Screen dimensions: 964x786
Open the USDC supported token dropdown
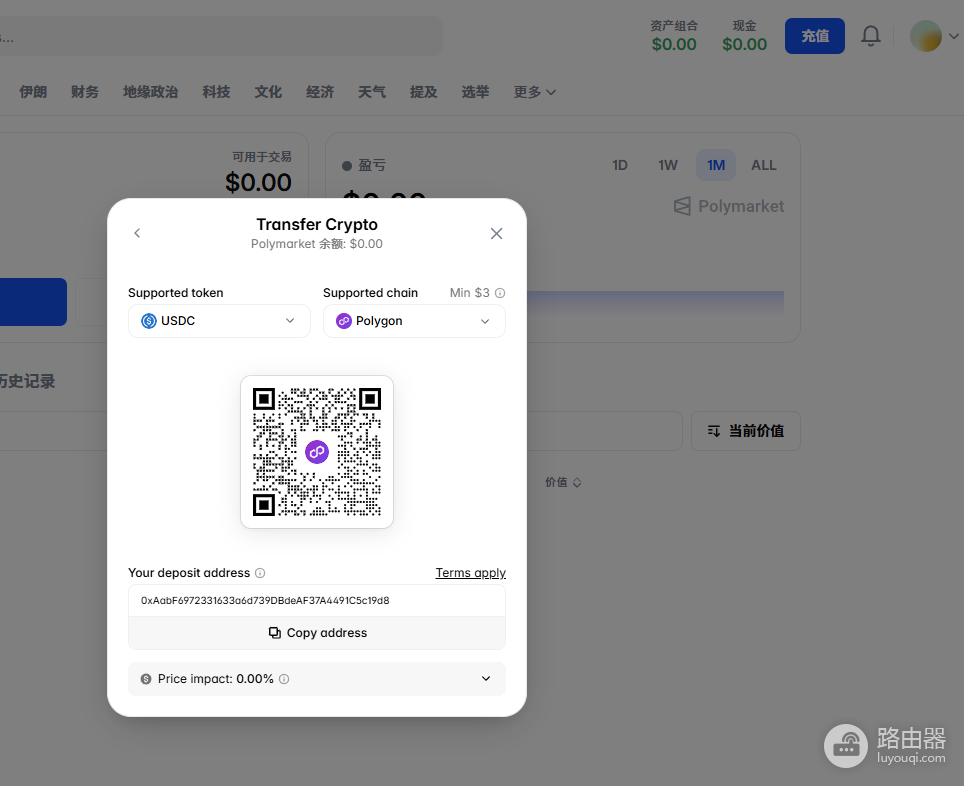(x=219, y=321)
